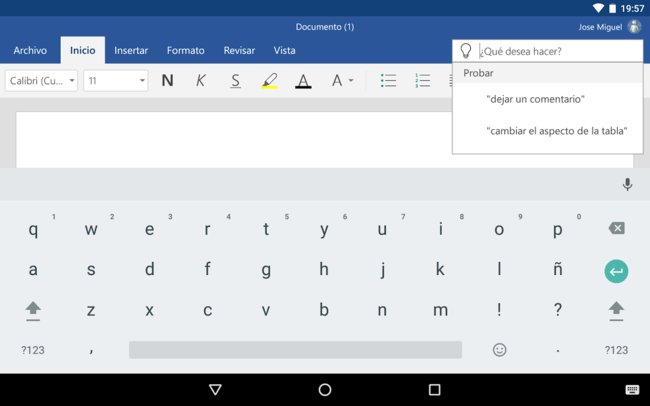Tap the backspace key on keyboard
This screenshot has width=650, height=406.
[x=616, y=228]
